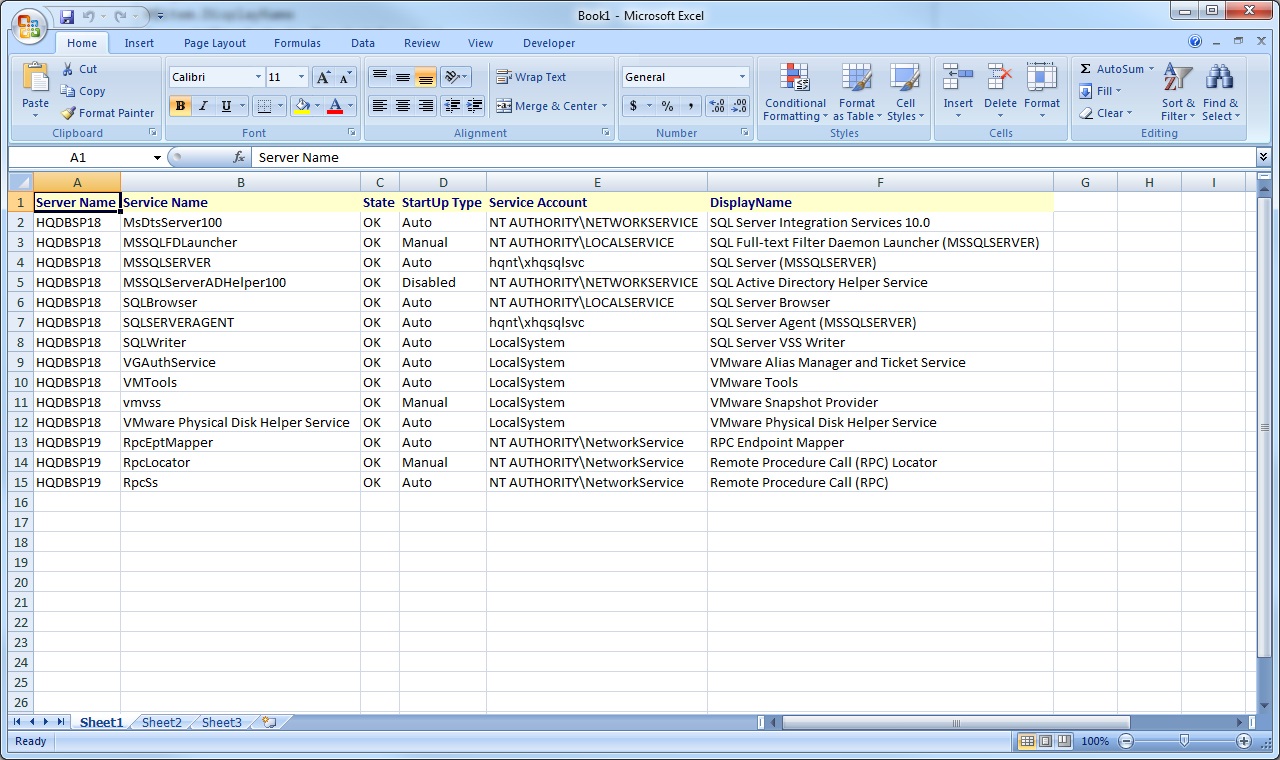This screenshot has width=1280, height=760.
Task: Toggle Align Text Left
Action: [379, 106]
